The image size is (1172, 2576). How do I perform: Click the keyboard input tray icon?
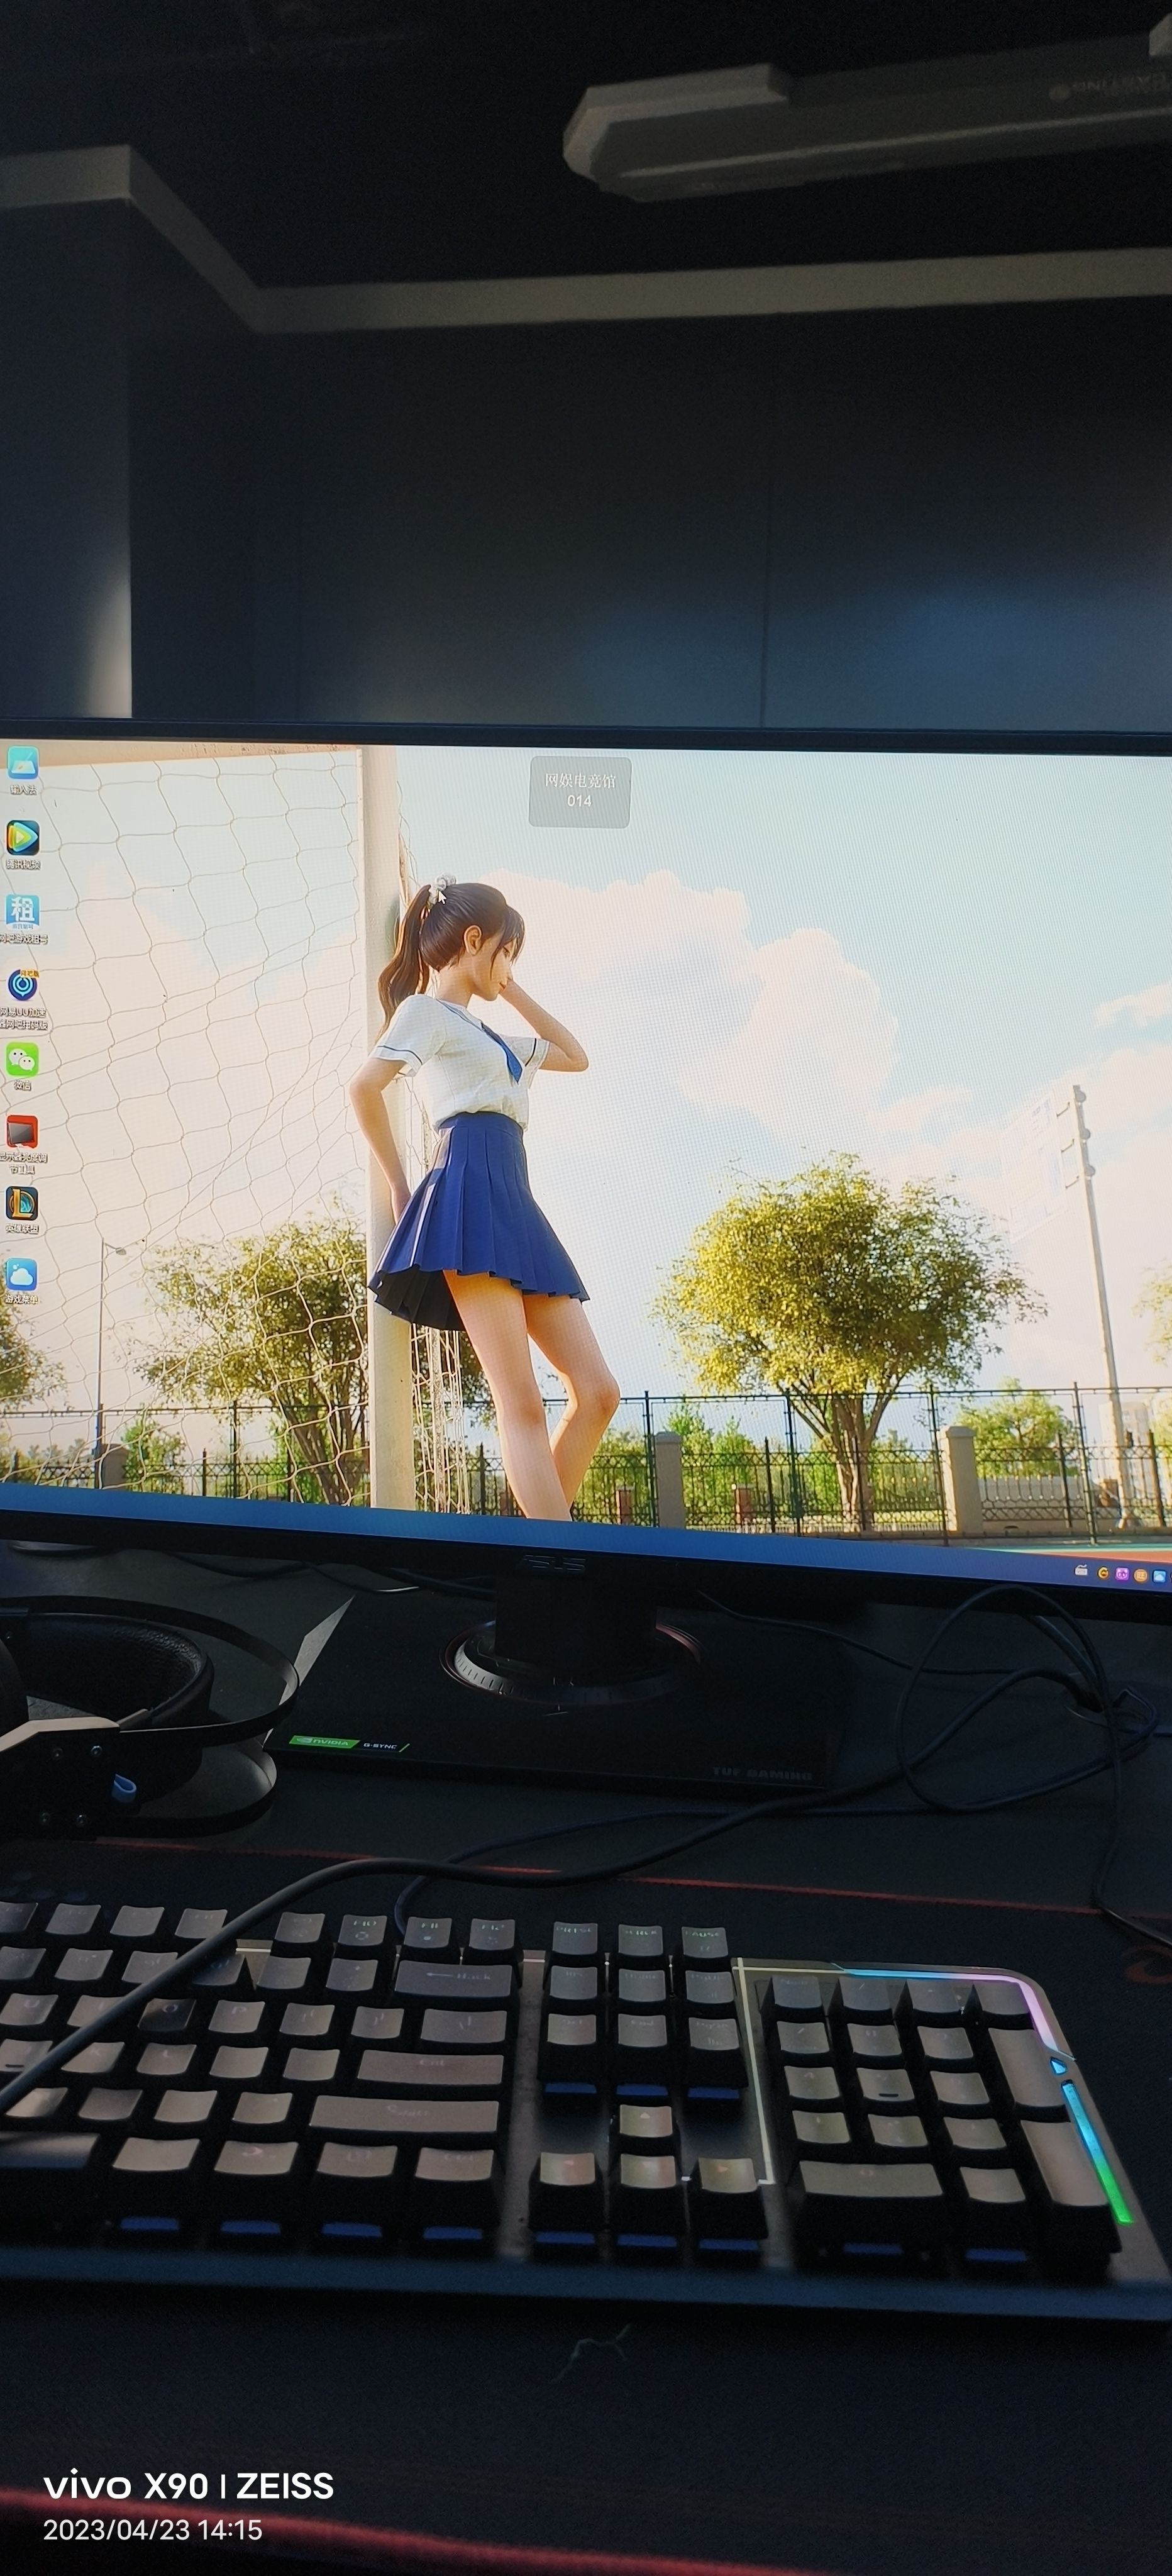[1081, 1570]
